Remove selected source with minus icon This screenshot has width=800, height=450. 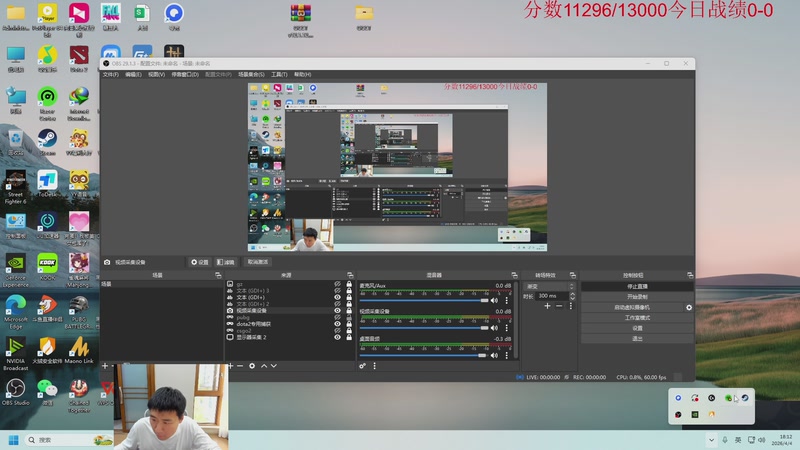pyautogui.click(x=240, y=366)
